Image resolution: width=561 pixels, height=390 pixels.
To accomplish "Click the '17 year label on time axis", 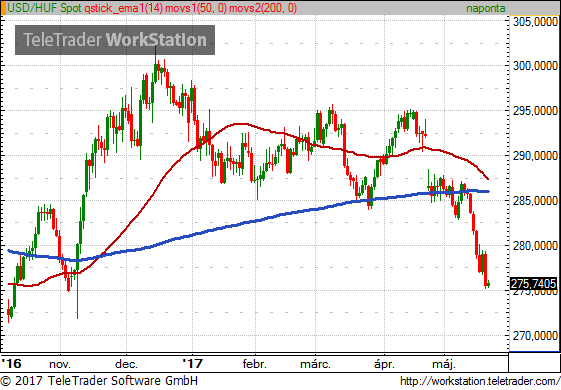I will [x=192, y=364].
